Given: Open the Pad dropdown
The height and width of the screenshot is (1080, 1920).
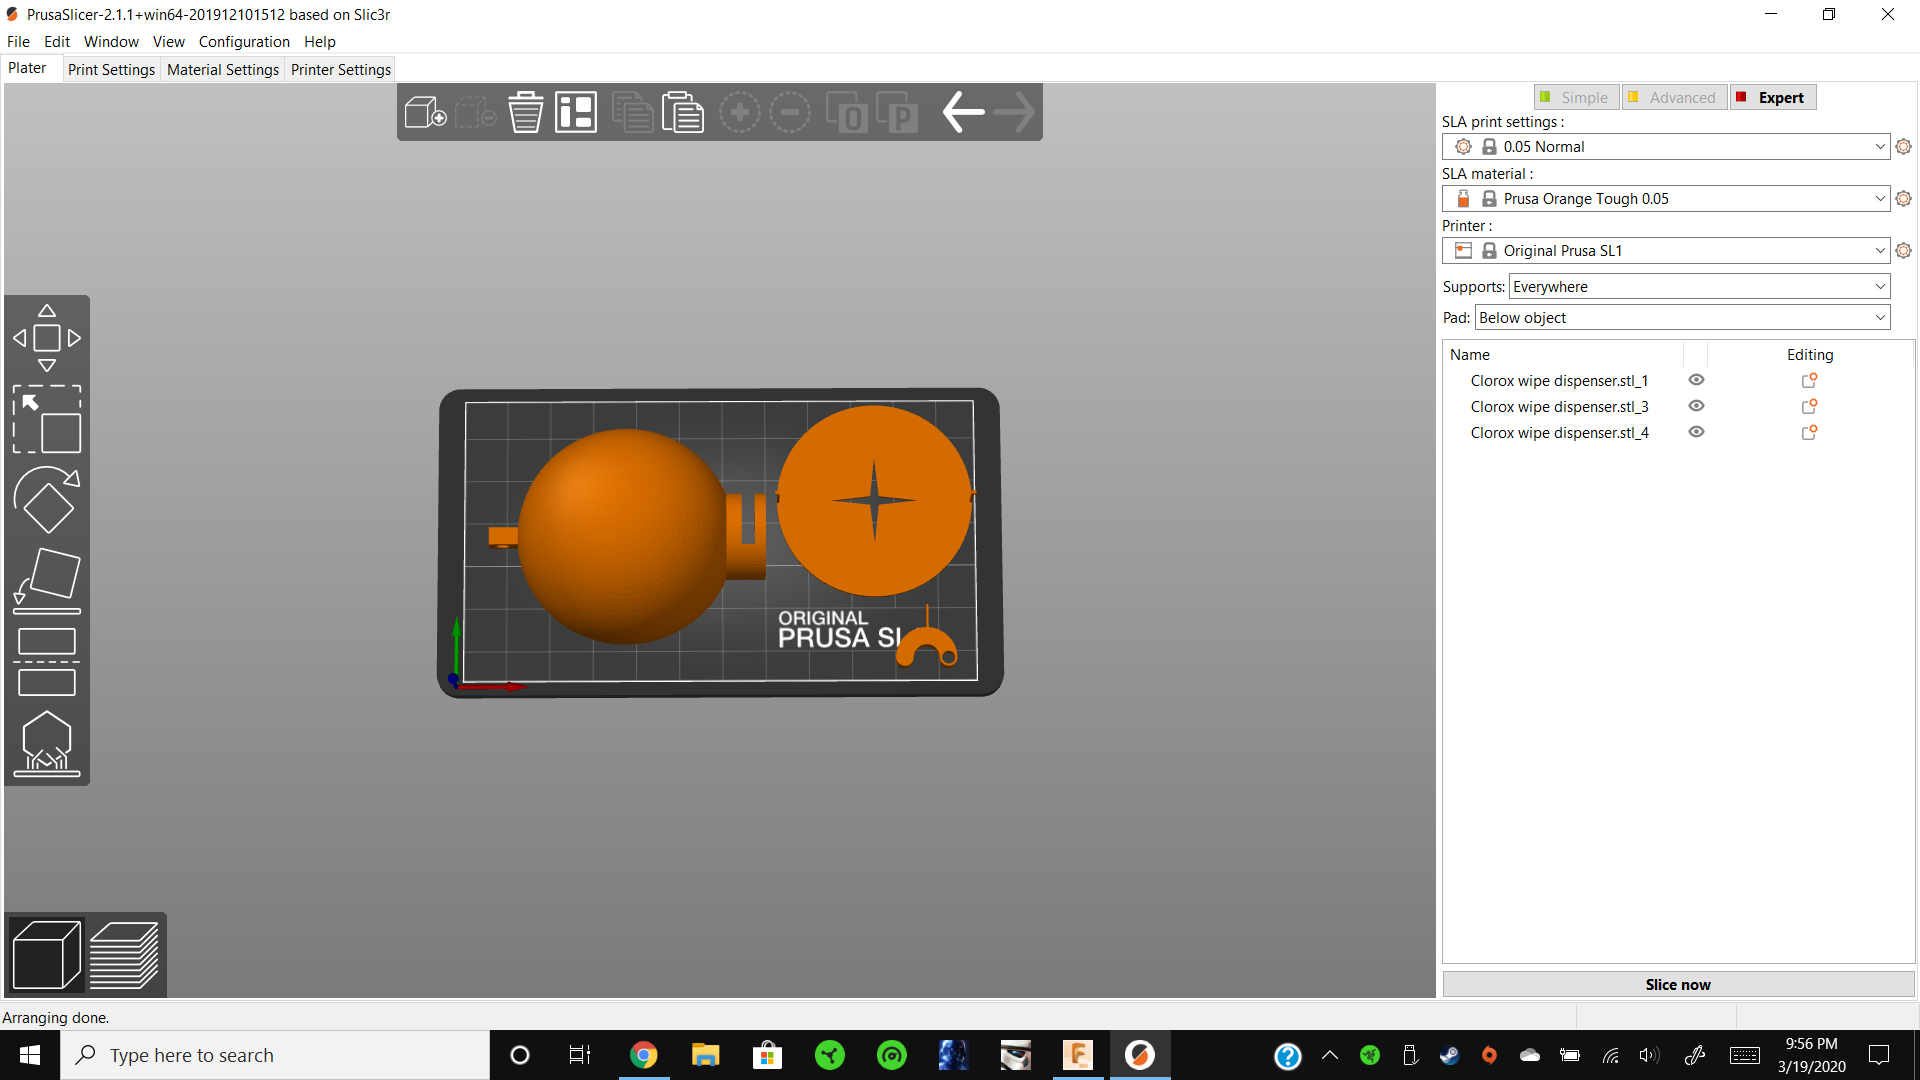Looking at the screenshot, I should [x=1682, y=318].
